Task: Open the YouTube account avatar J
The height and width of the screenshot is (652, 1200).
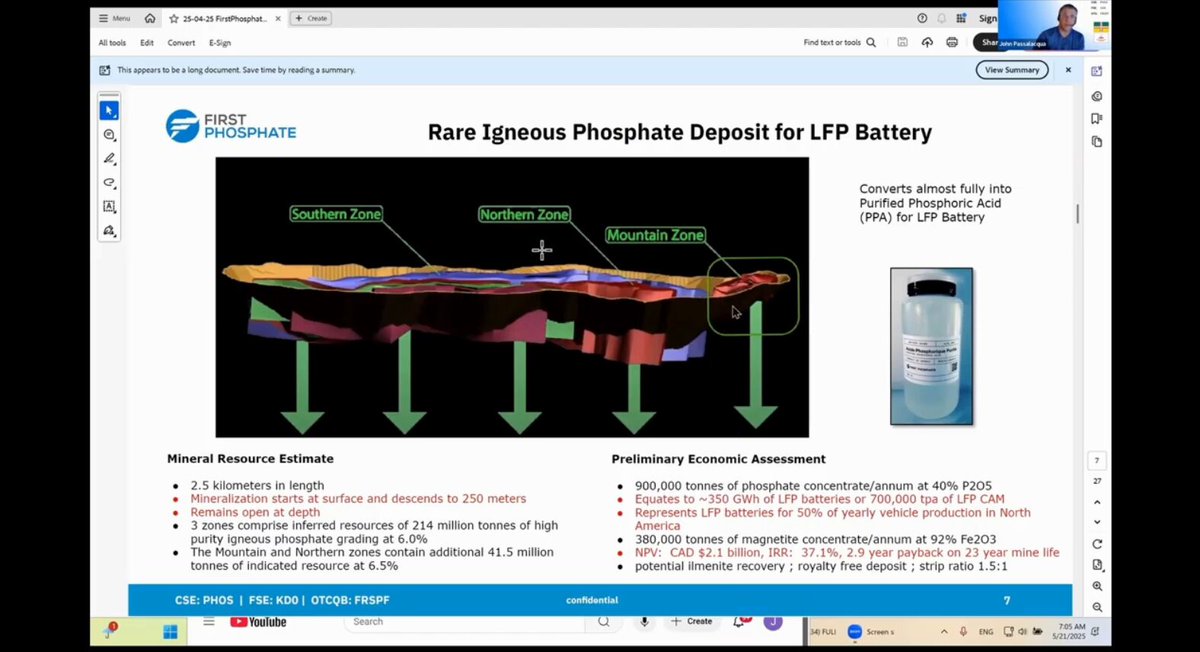Action: (772, 621)
